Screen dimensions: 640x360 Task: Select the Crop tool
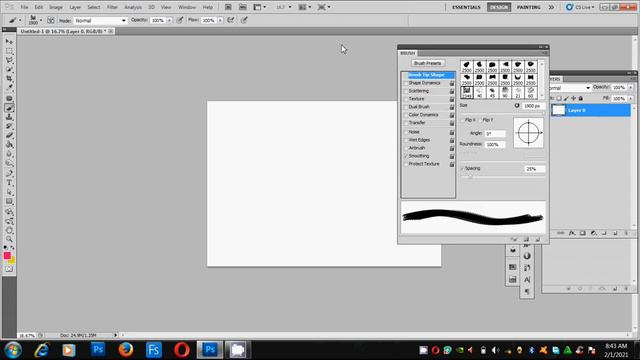[x=9, y=78]
